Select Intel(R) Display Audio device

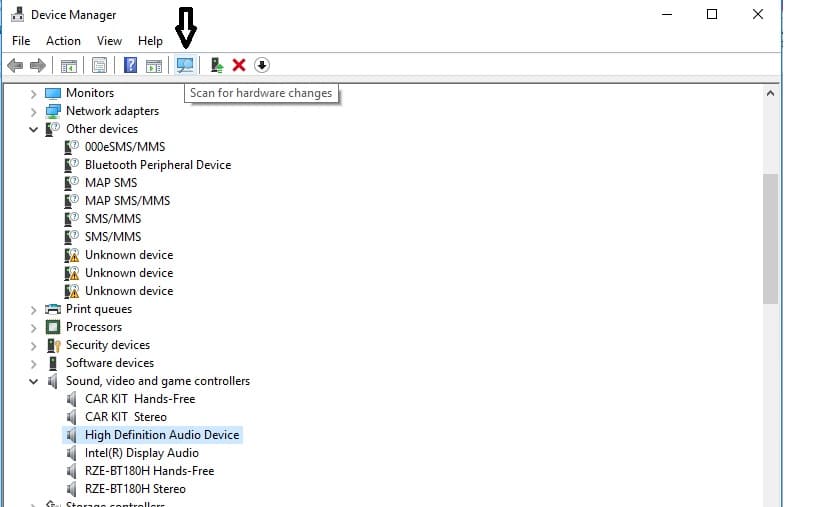click(141, 453)
